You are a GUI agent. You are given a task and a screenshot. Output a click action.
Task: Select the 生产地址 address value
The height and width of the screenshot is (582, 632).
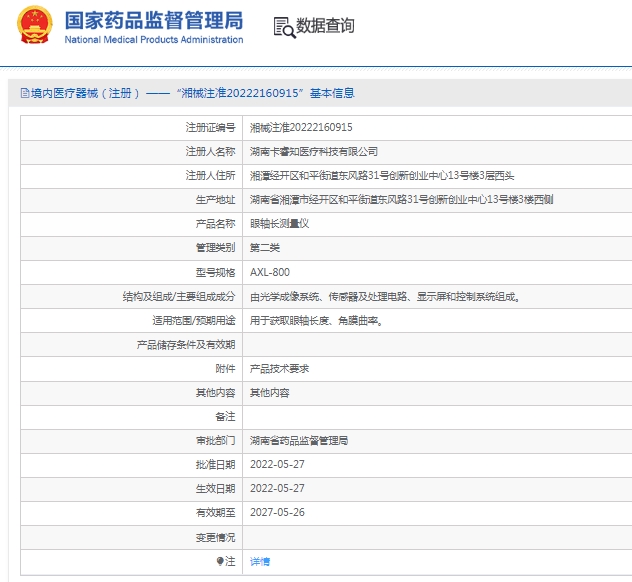[401, 200]
